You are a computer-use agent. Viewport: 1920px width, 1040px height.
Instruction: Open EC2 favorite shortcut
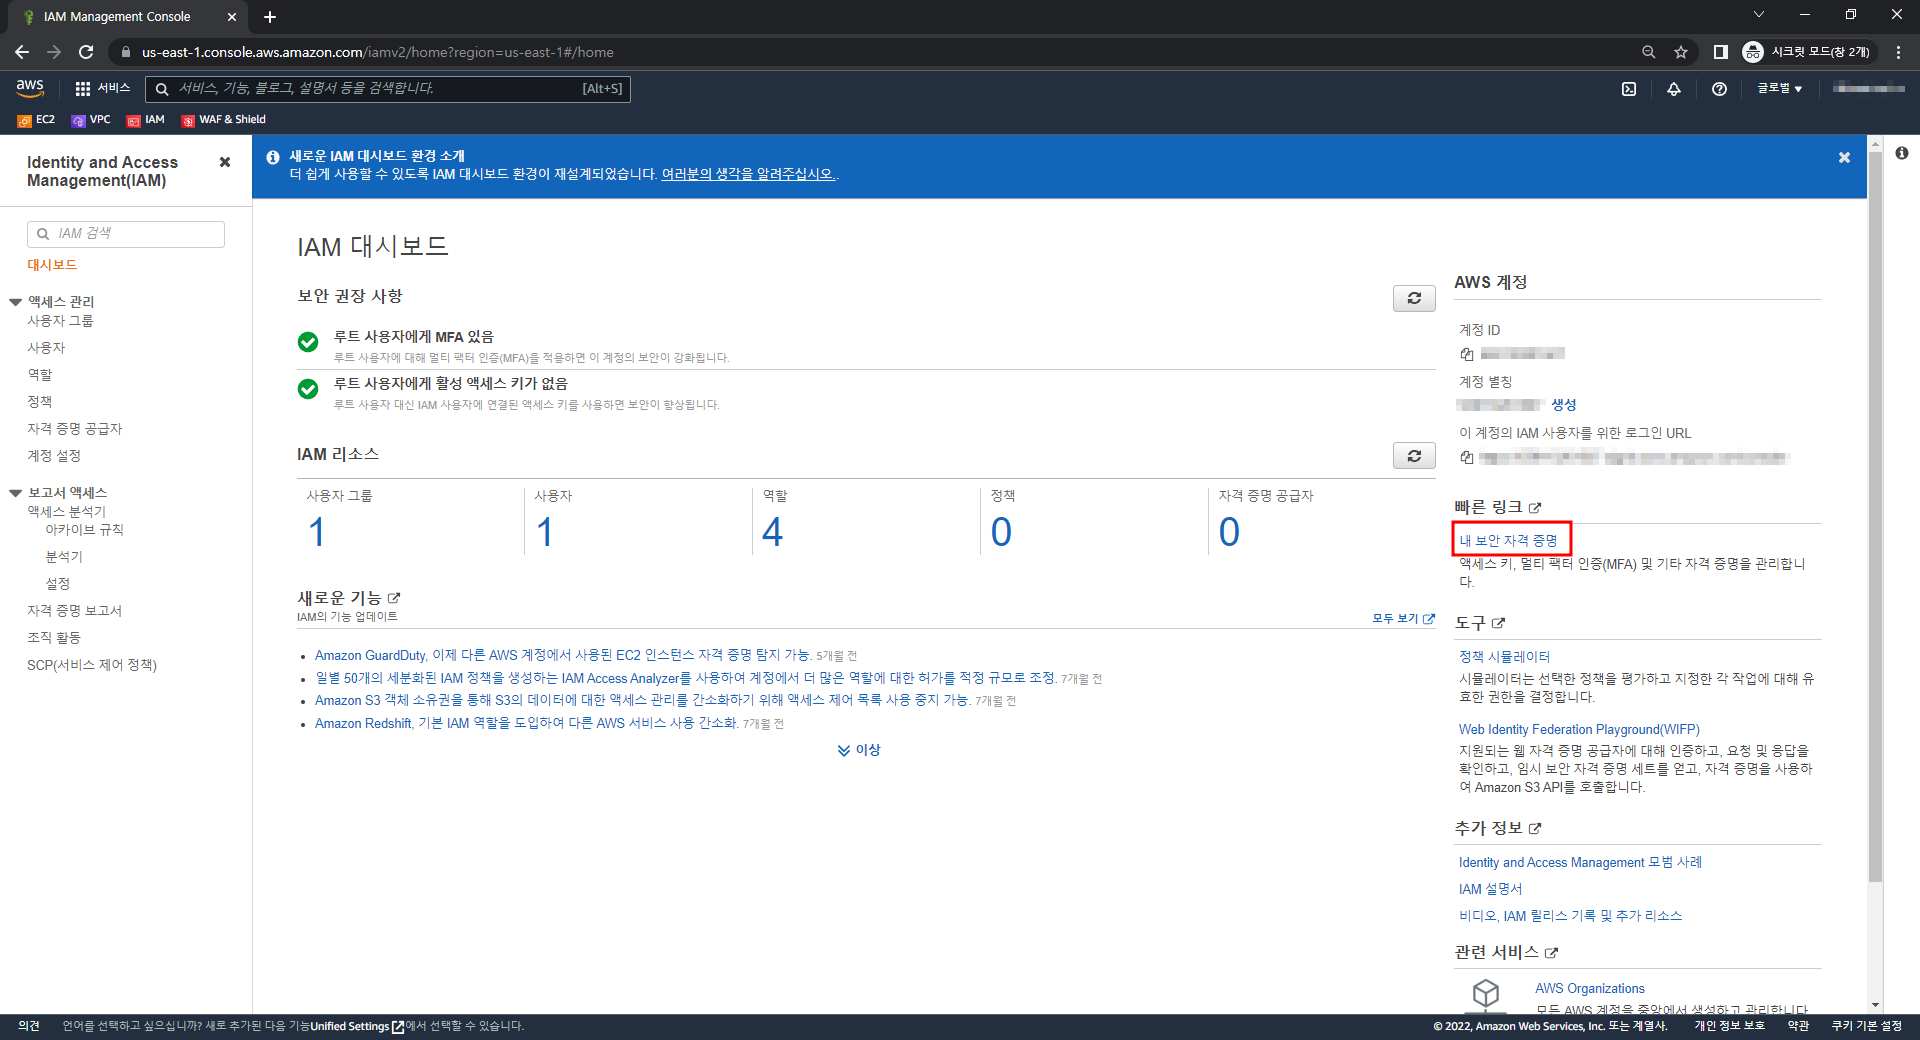pyautogui.click(x=36, y=120)
